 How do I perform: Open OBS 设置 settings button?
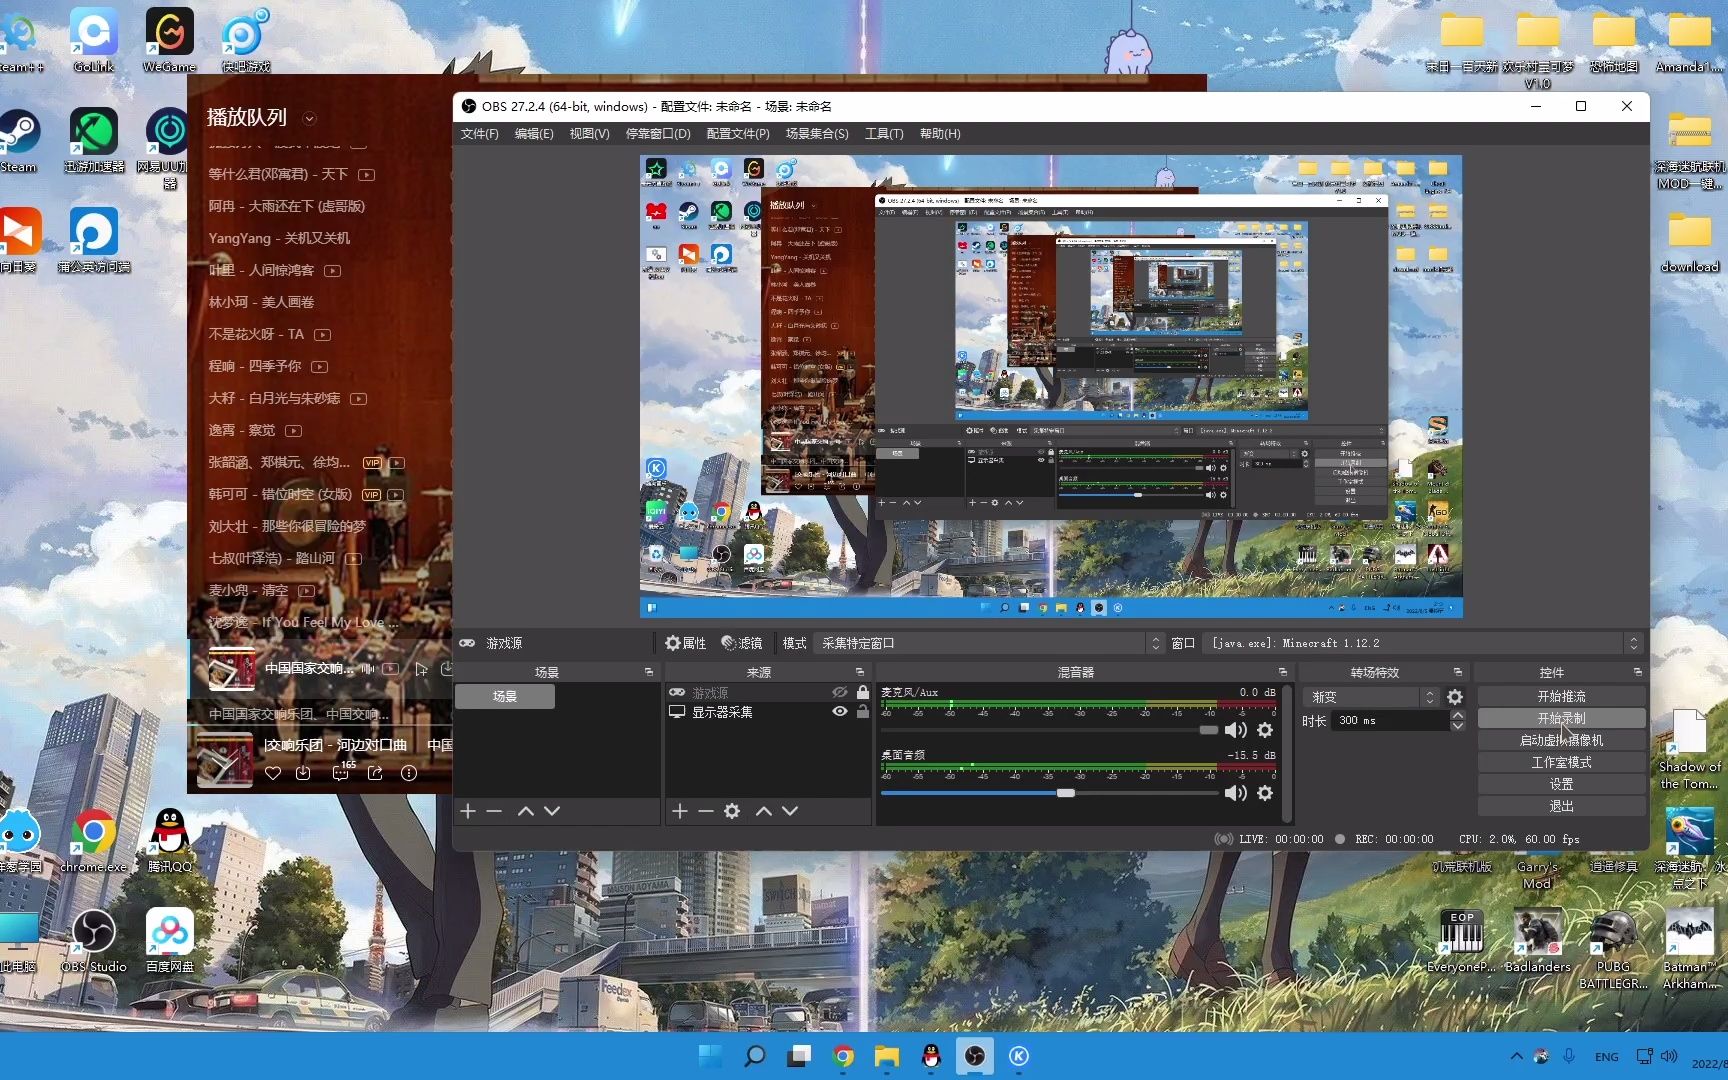(1561, 784)
